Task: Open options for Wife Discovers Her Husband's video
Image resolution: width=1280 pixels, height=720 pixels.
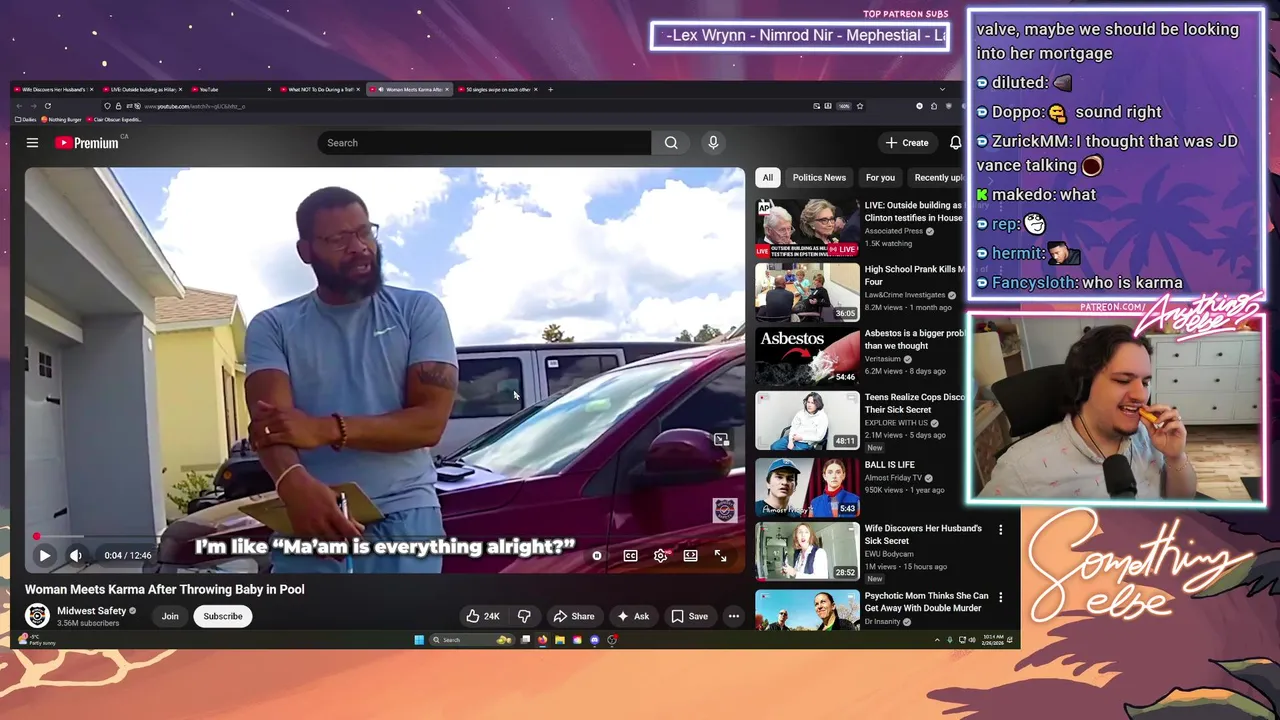Action: [1000, 530]
